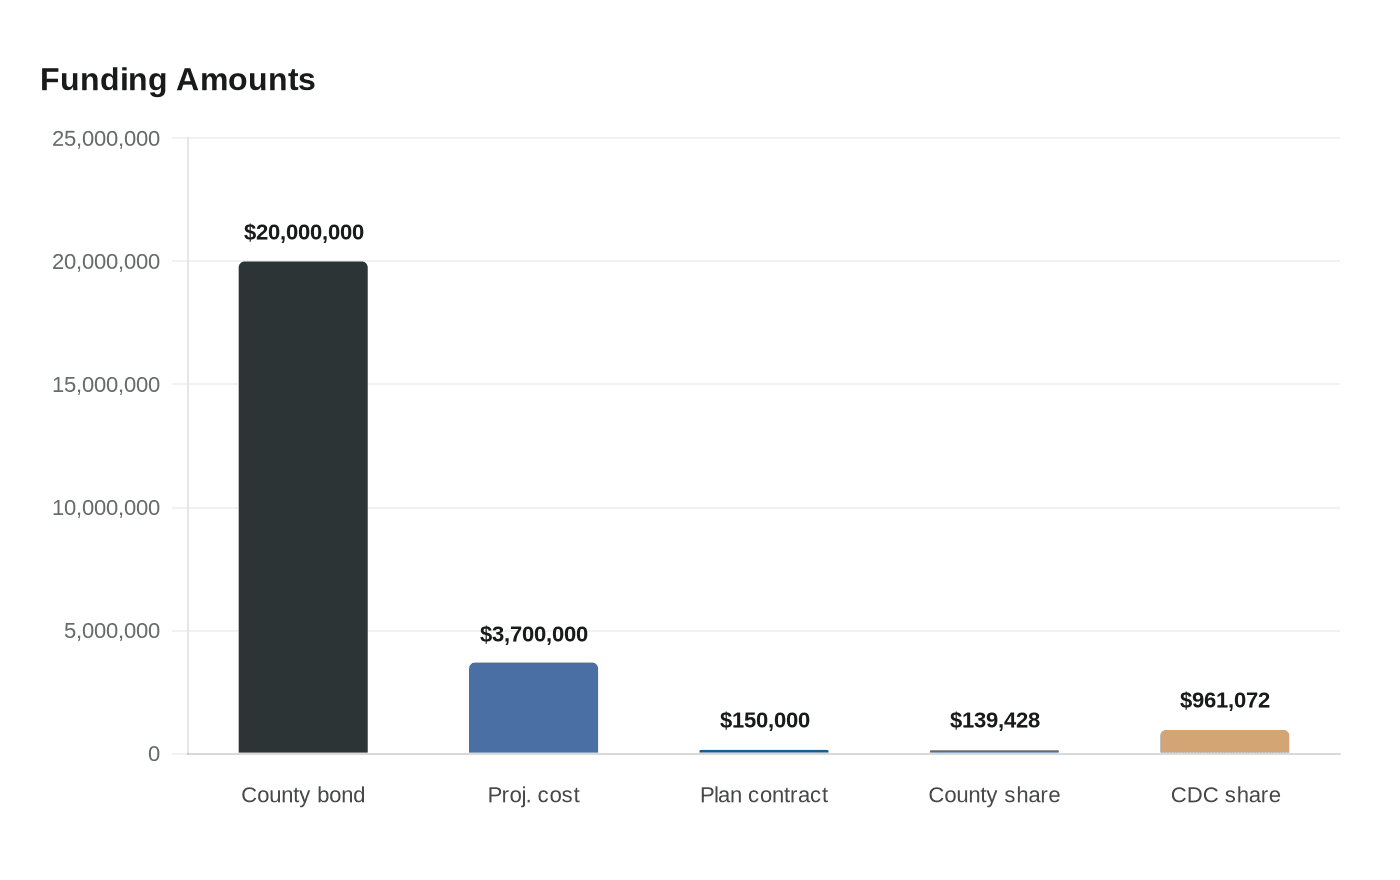Viewport: 1400px width, 880px height.
Task: Click the County bond axis label
Action: [x=303, y=795]
